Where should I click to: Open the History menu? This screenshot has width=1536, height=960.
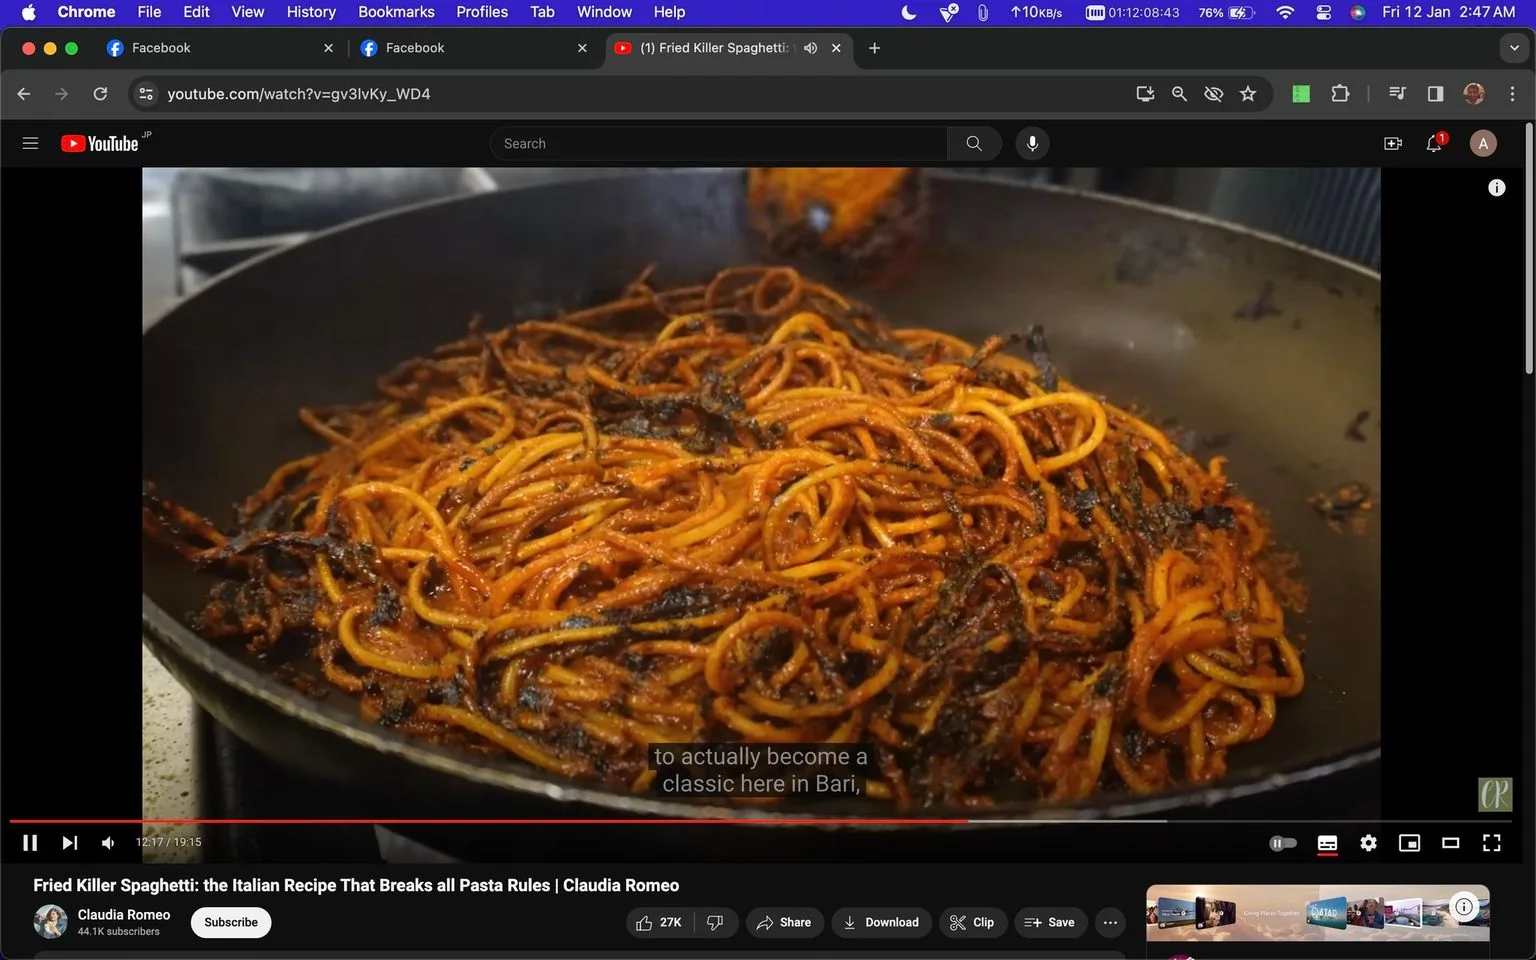pyautogui.click(x=311, y=12)
